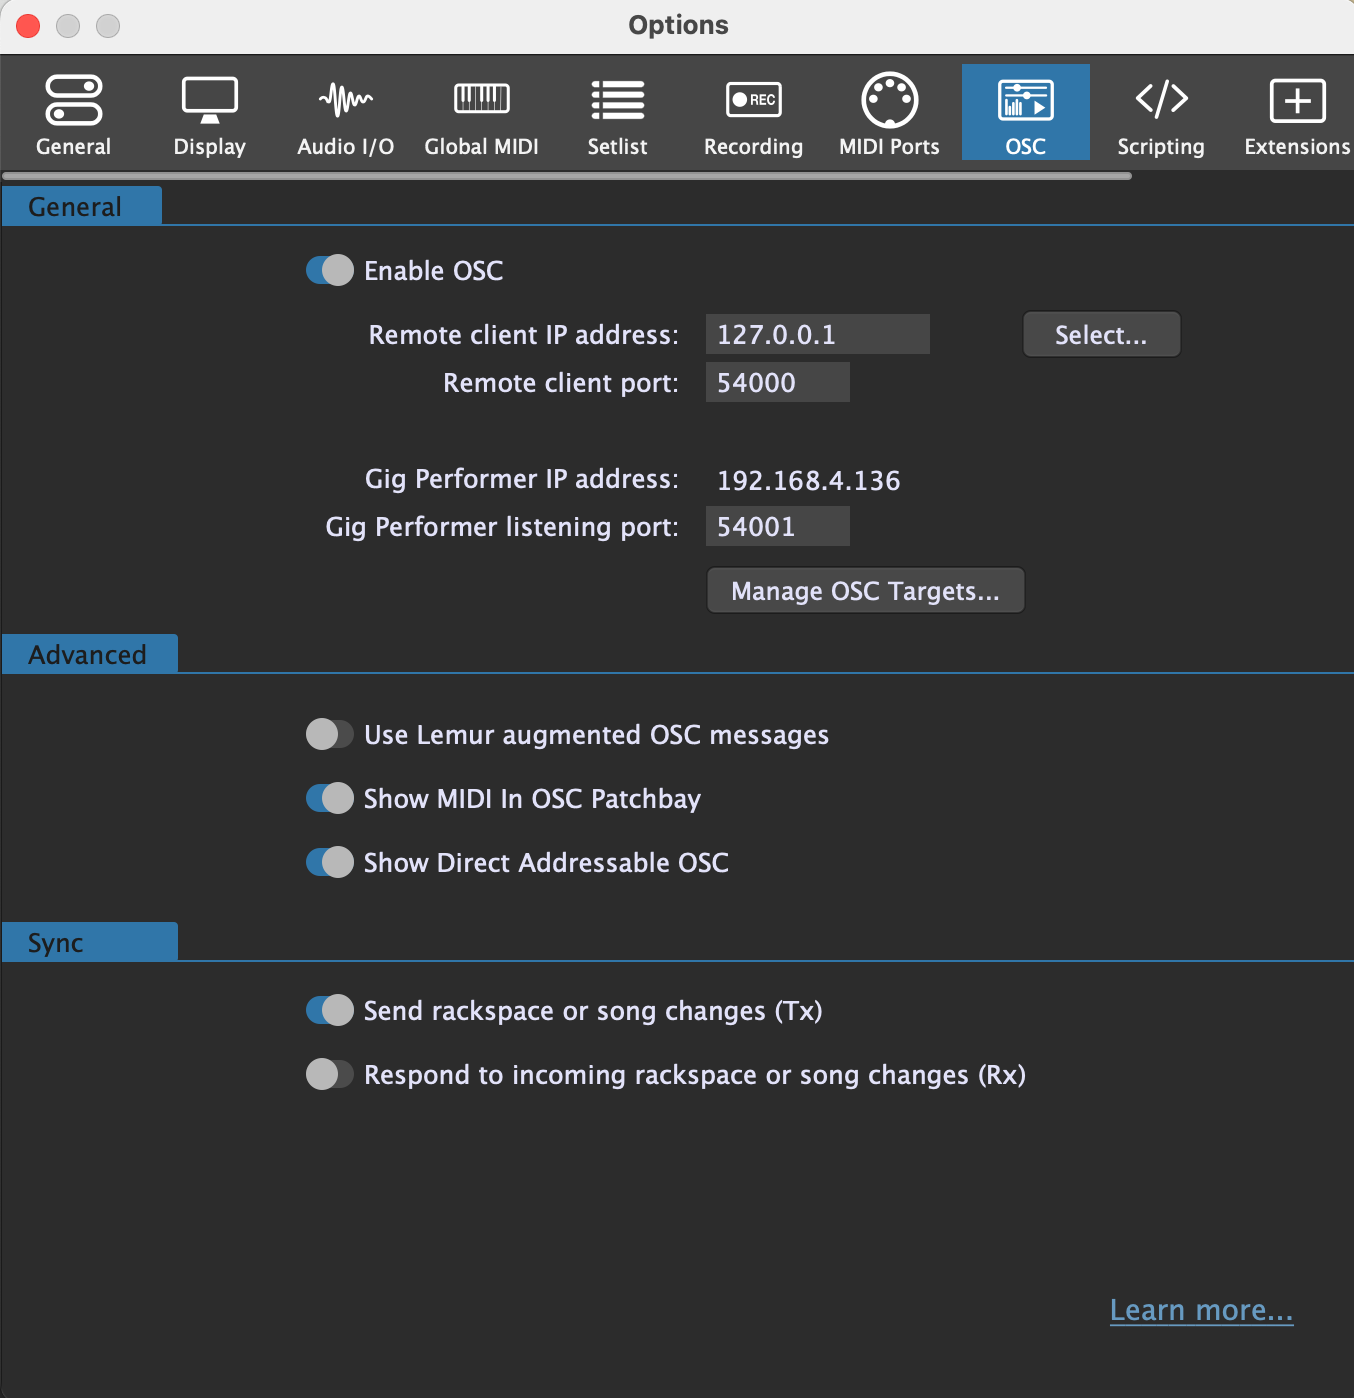The height and width of the screenshot is (1398, 1354).
Task: Click the toolbar horizontal scrollbar
Action: pyautogui.click(x=567, y=176)
